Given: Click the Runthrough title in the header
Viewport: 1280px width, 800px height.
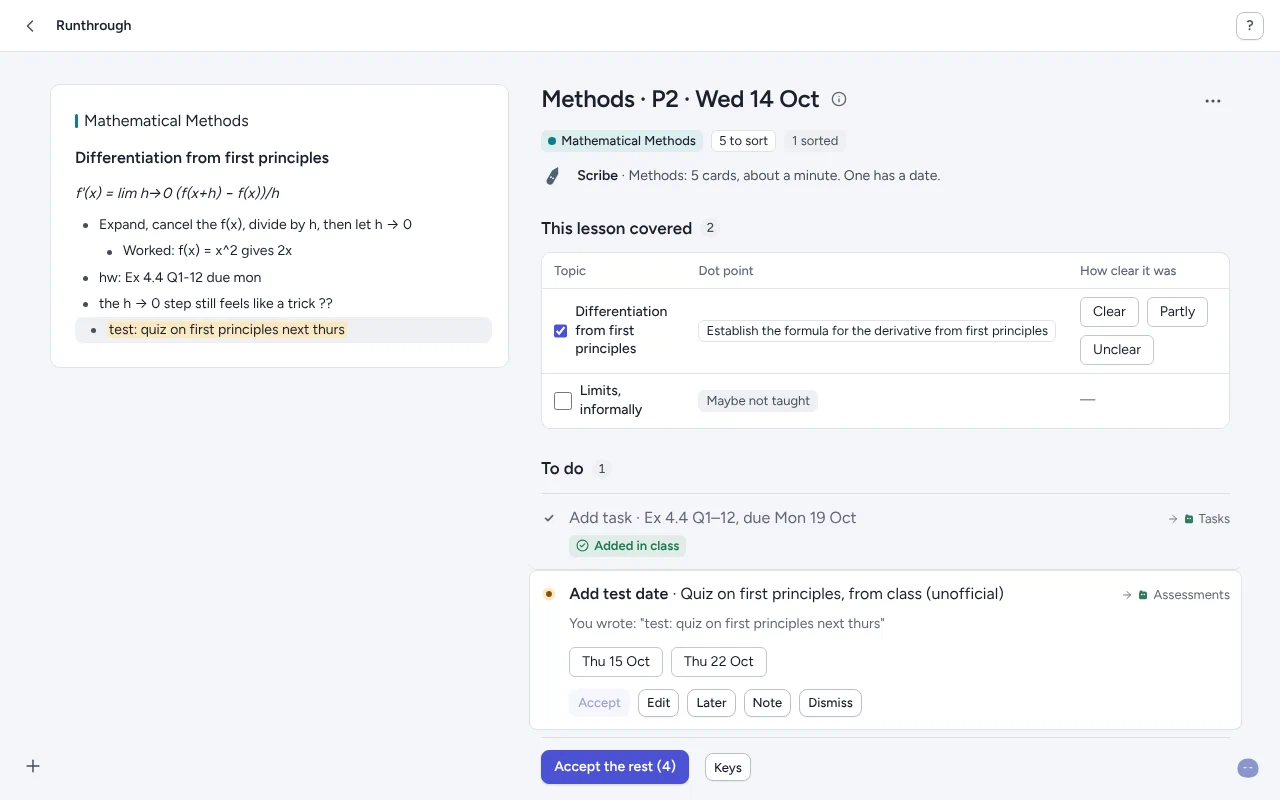Looking at the screenshot, I should (x=94, y=26).
